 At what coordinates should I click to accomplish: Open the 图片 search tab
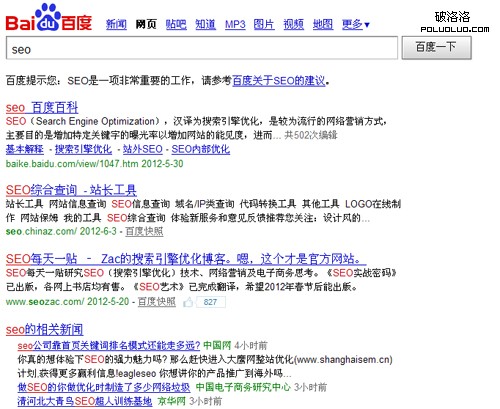264,24
